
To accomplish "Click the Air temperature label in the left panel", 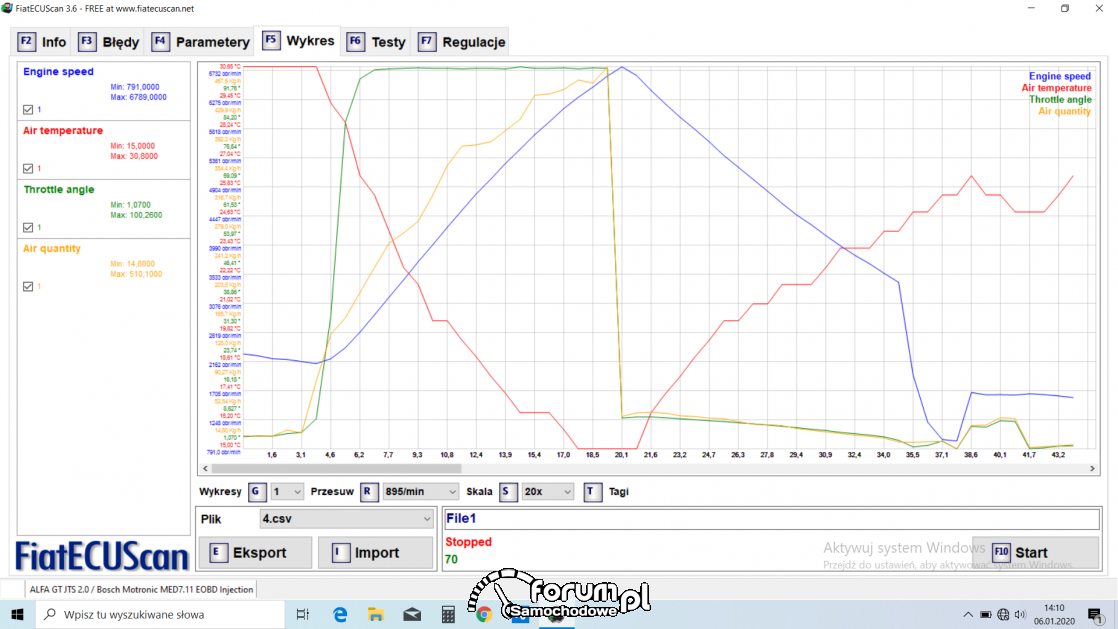I will [63, 131].
